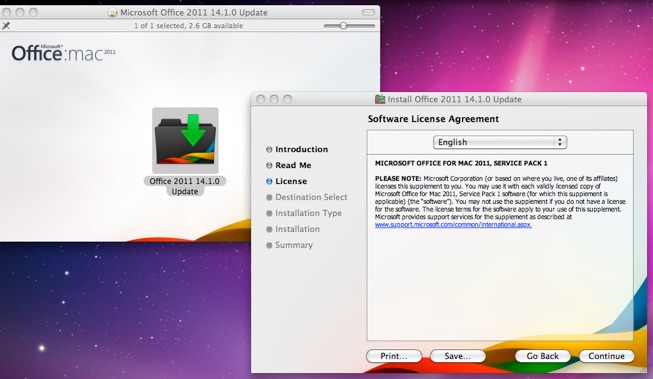Image resolution: width=653 pixels, height=379 pixels.
Task: Close the Microsoft Office 2011 14.1.0 Update Finder window
Action: point(6,12)
